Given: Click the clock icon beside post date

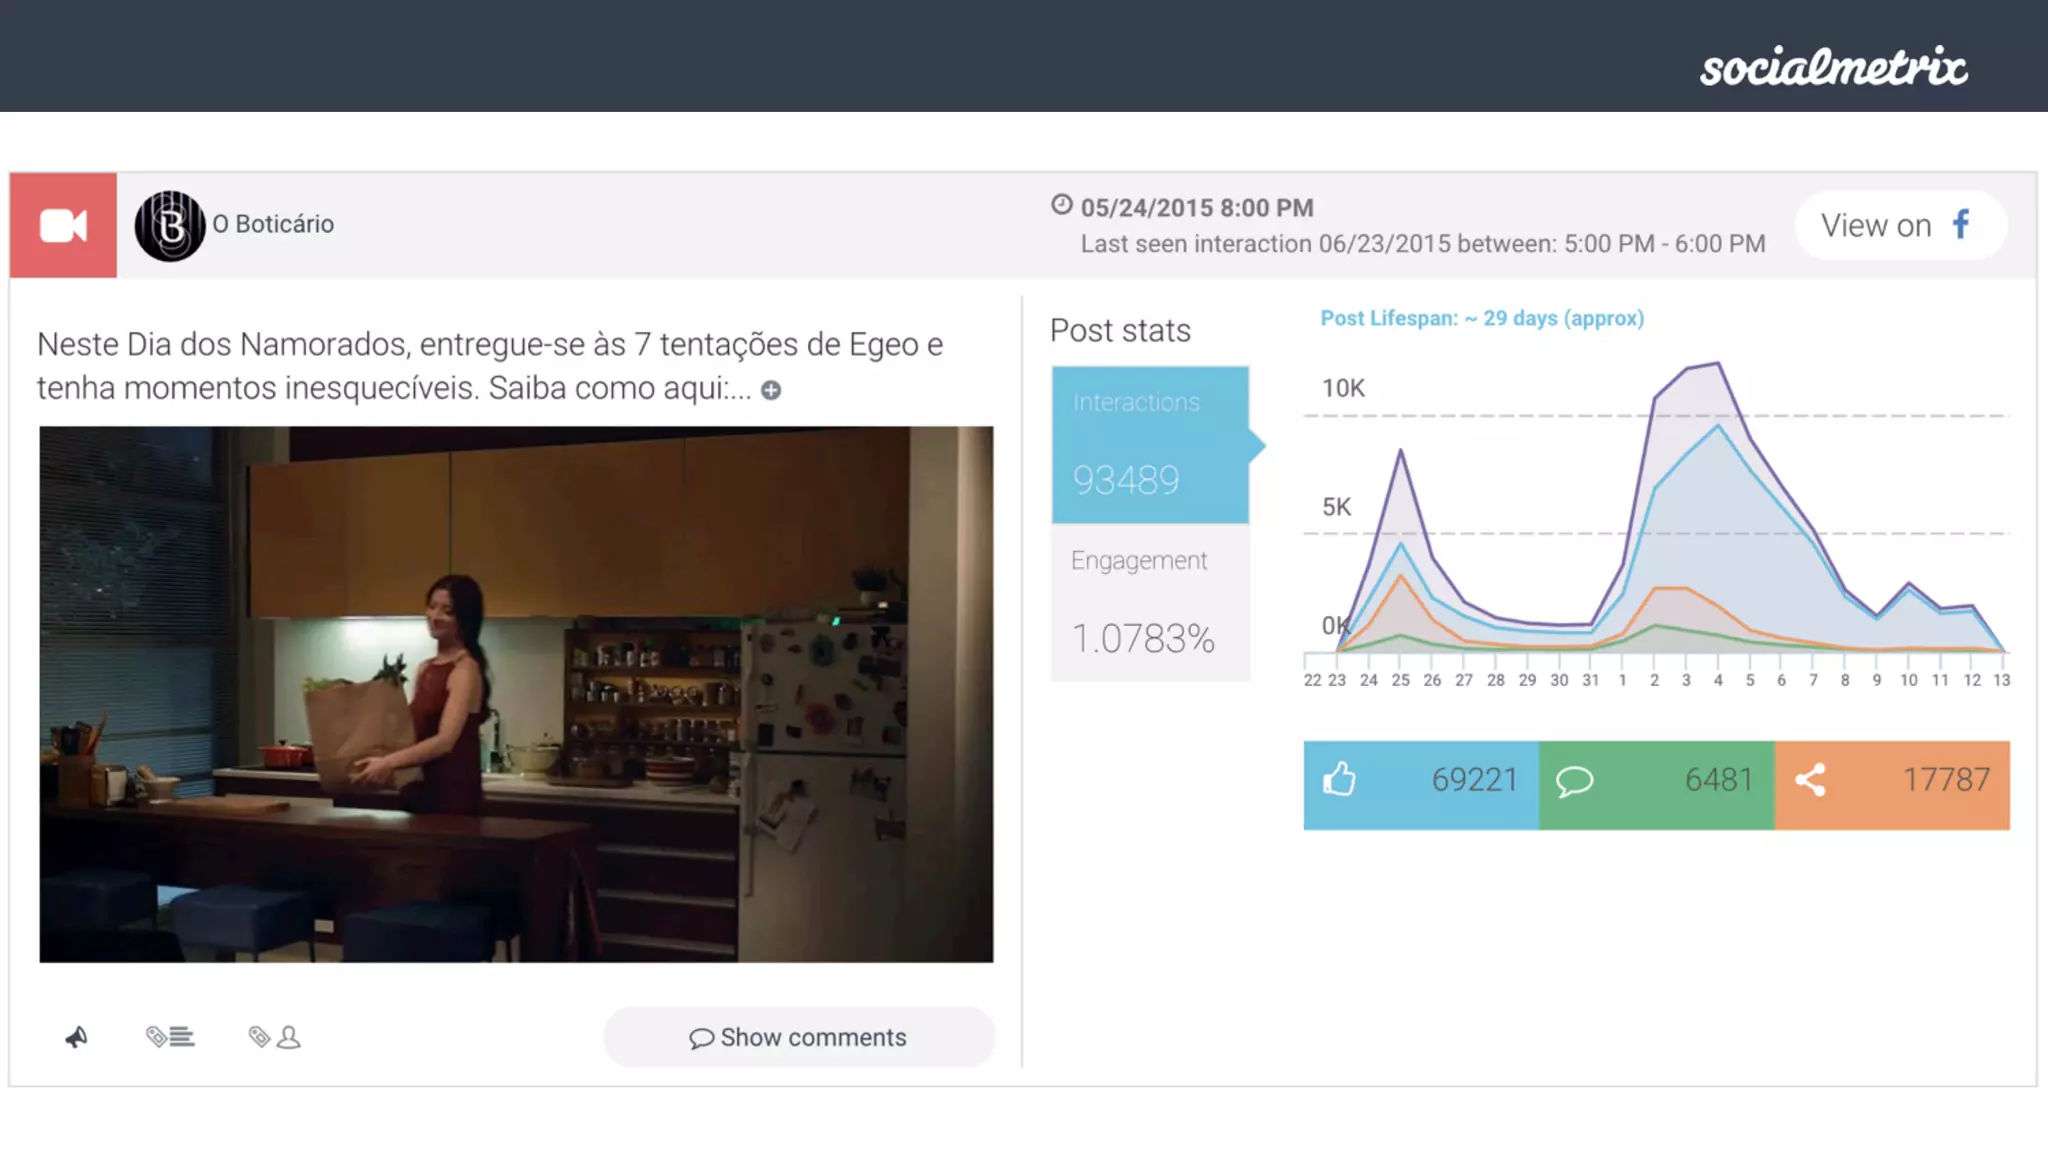Looking at the screenshot, I should pos(1061,205).
